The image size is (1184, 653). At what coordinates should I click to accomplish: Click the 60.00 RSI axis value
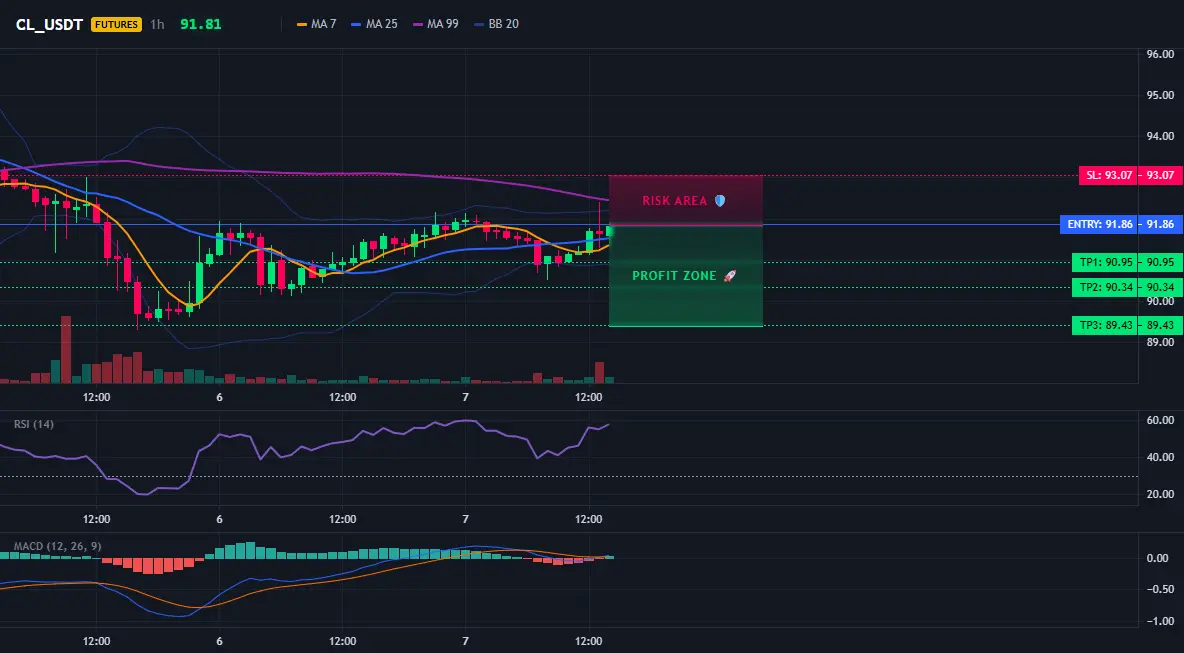(x=1161, y=420)
